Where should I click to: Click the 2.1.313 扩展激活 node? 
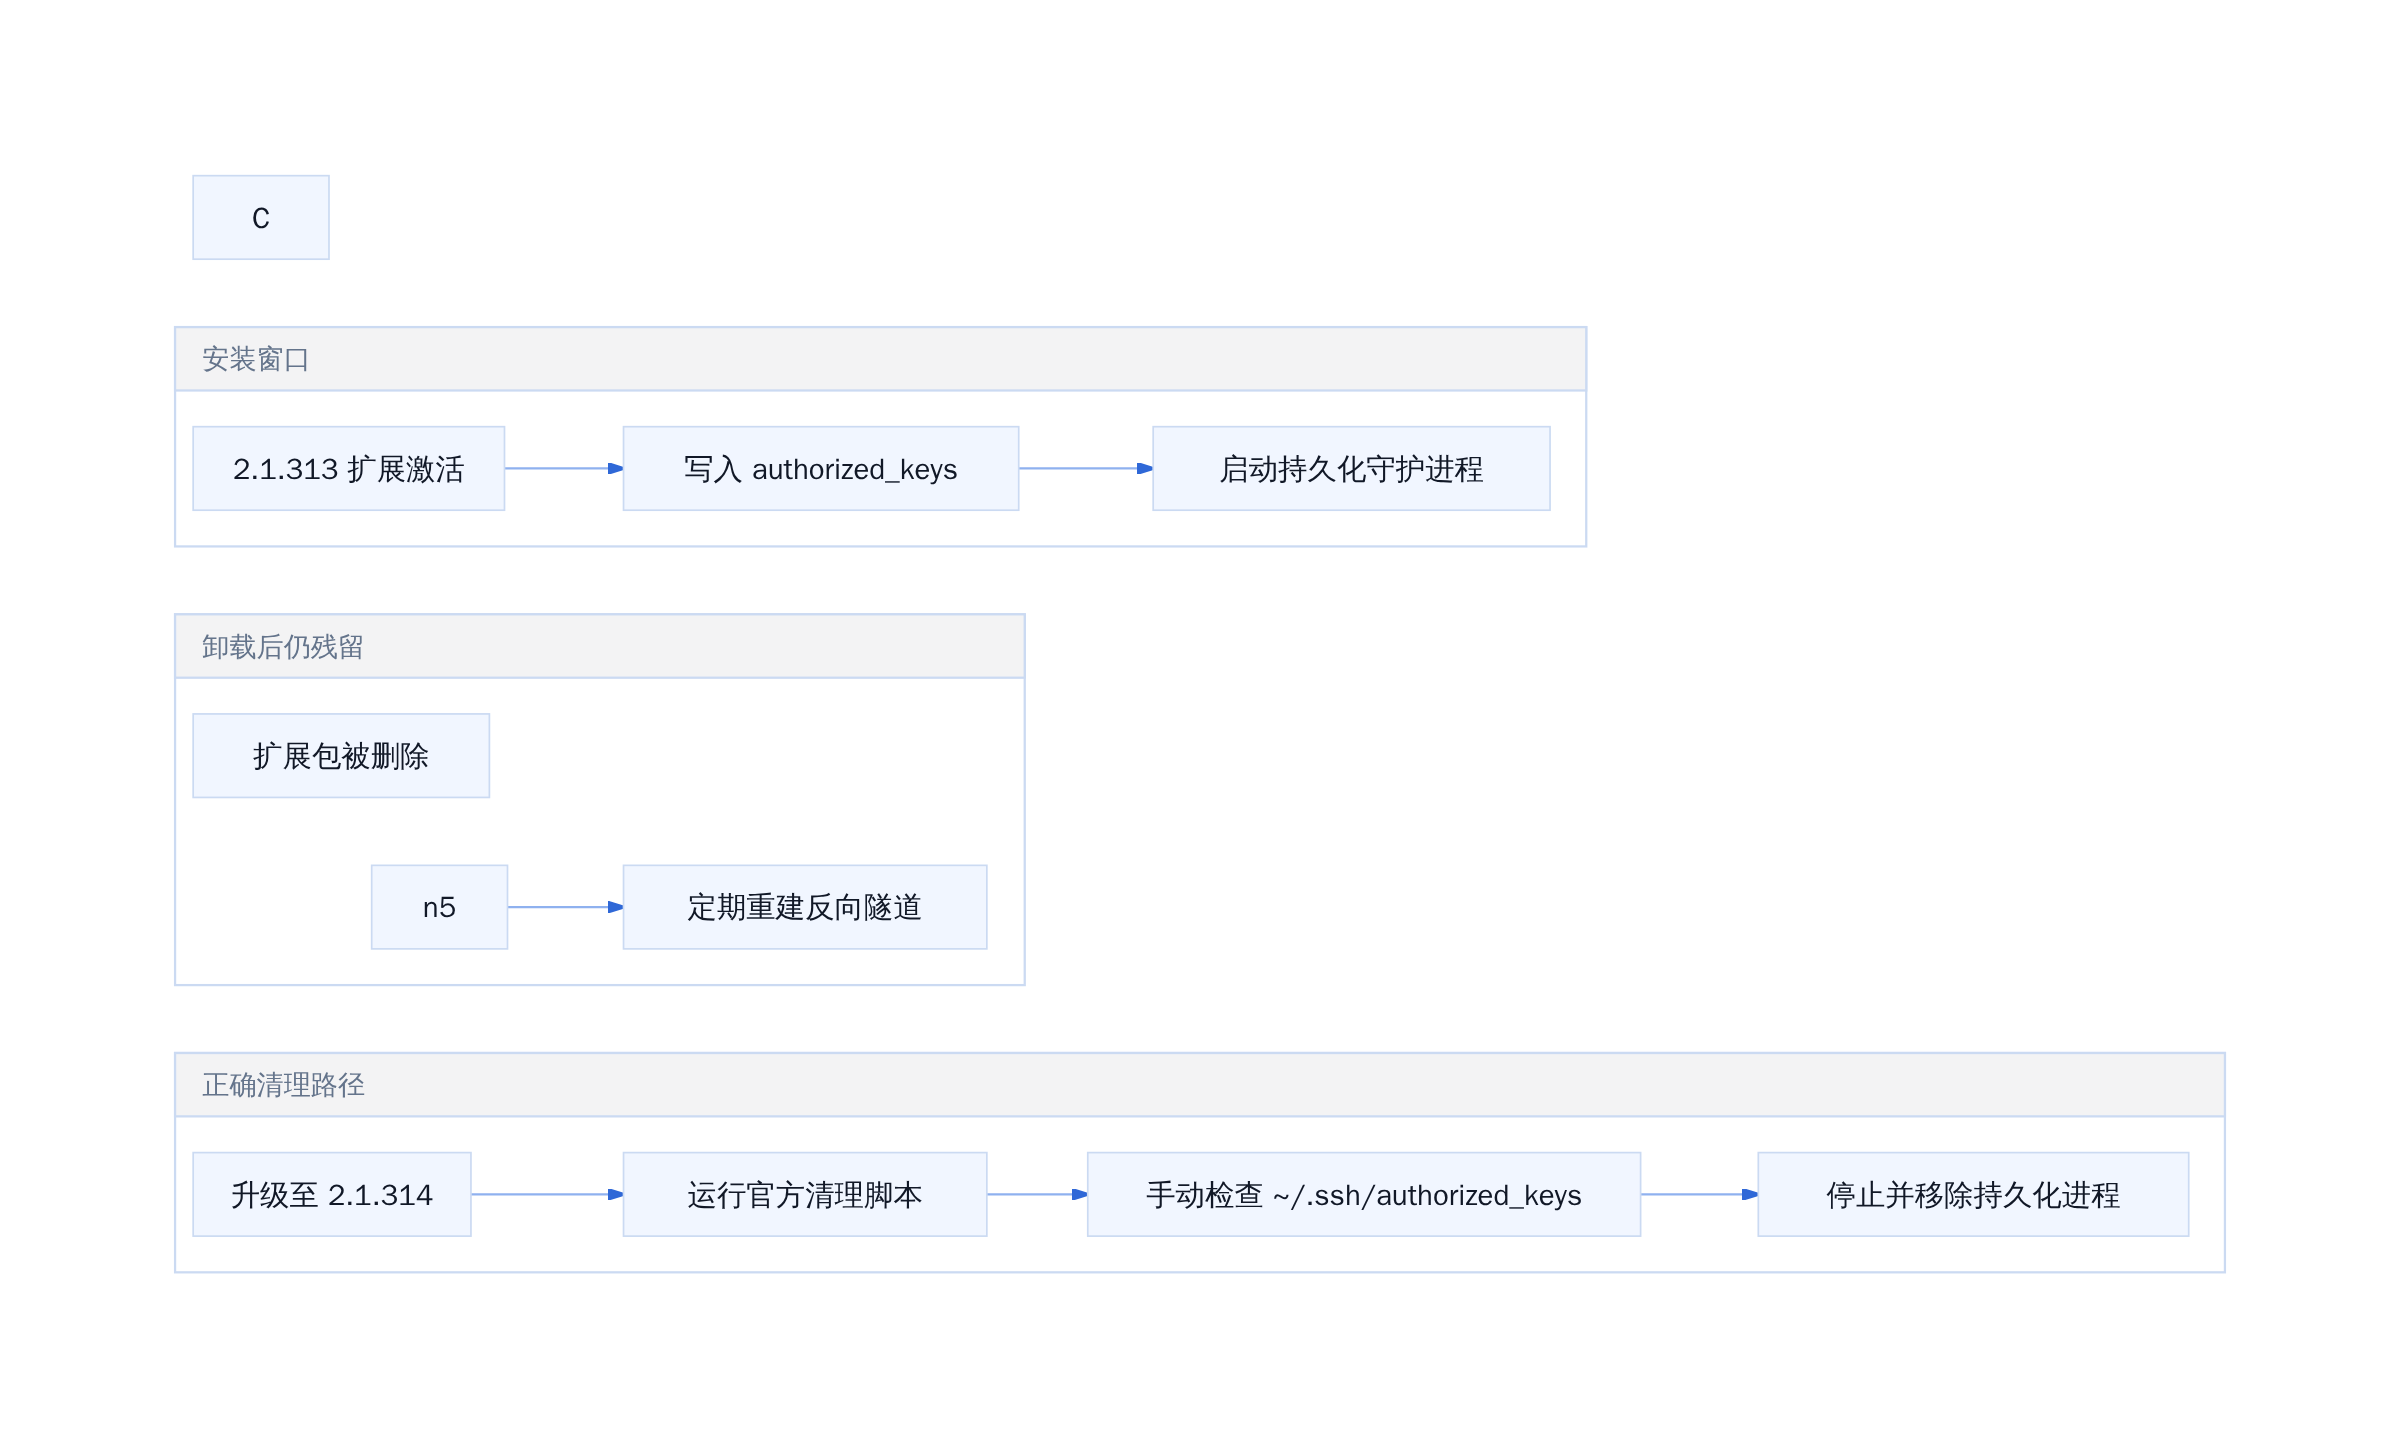348,468
